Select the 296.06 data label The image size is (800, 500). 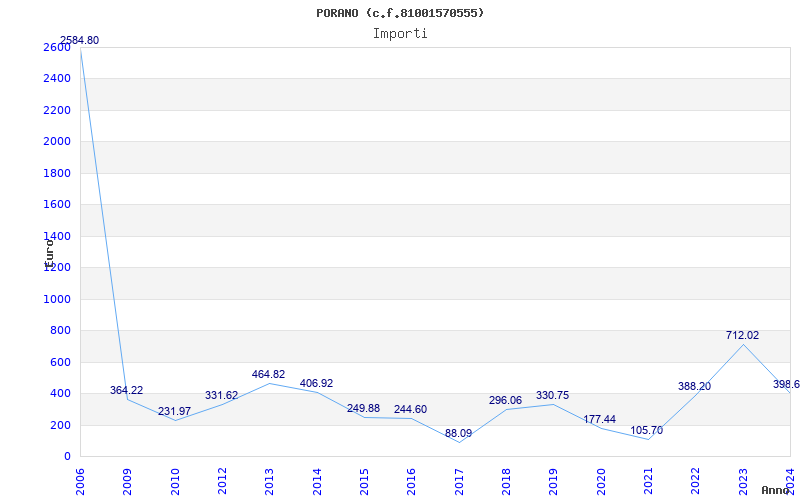coord(505,401)
